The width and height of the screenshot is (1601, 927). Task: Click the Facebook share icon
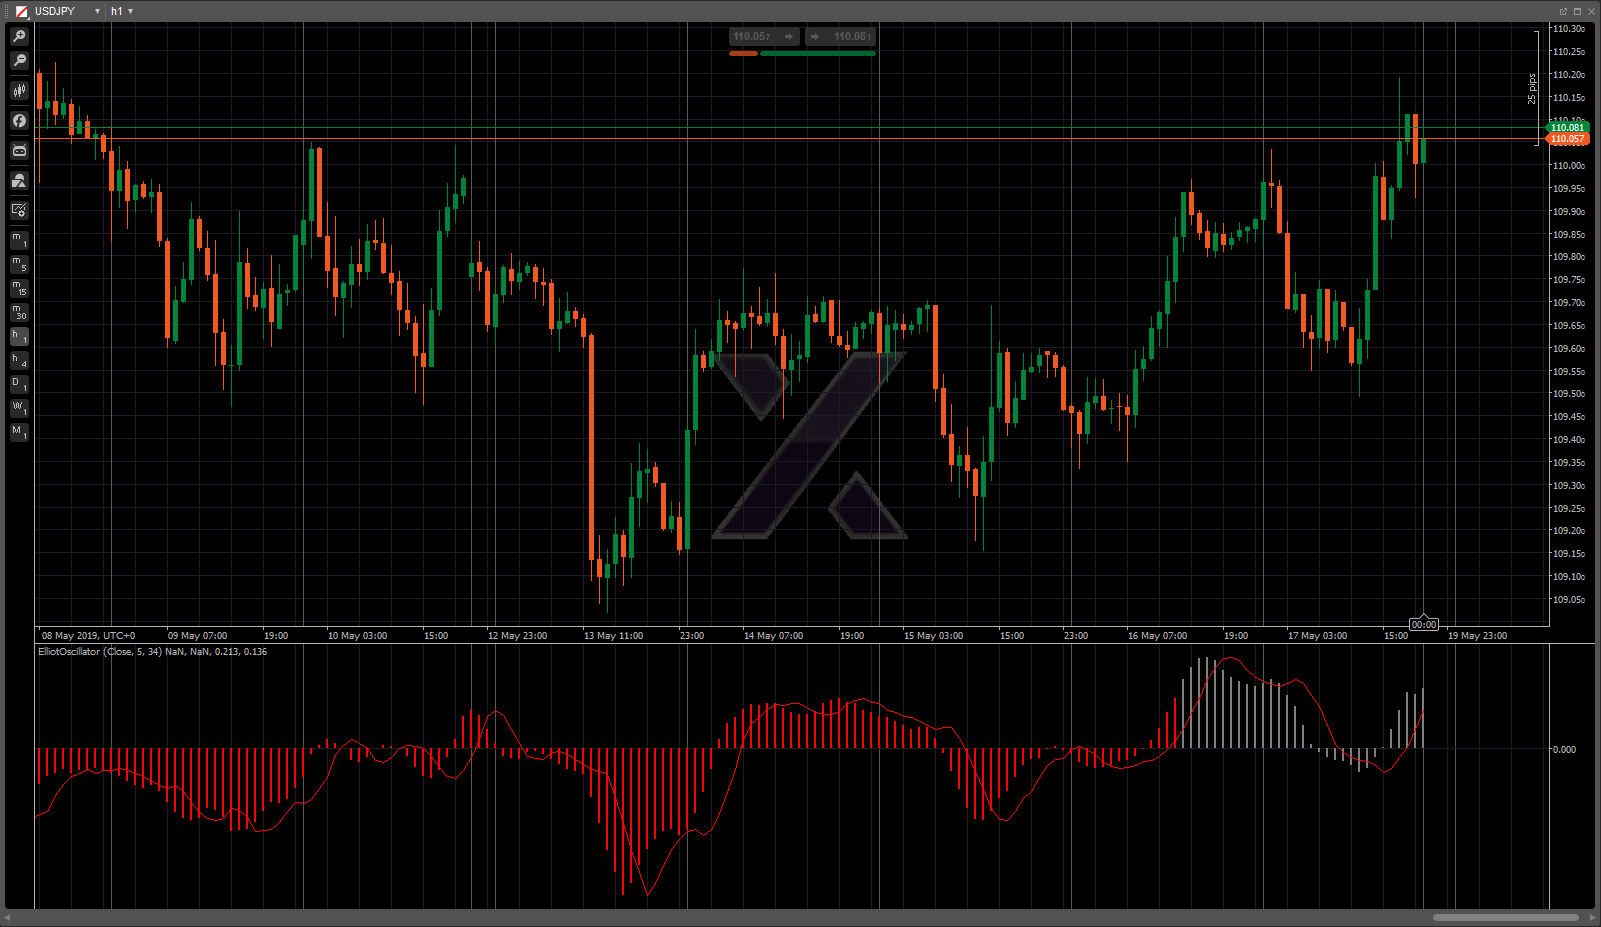(19, 121)
